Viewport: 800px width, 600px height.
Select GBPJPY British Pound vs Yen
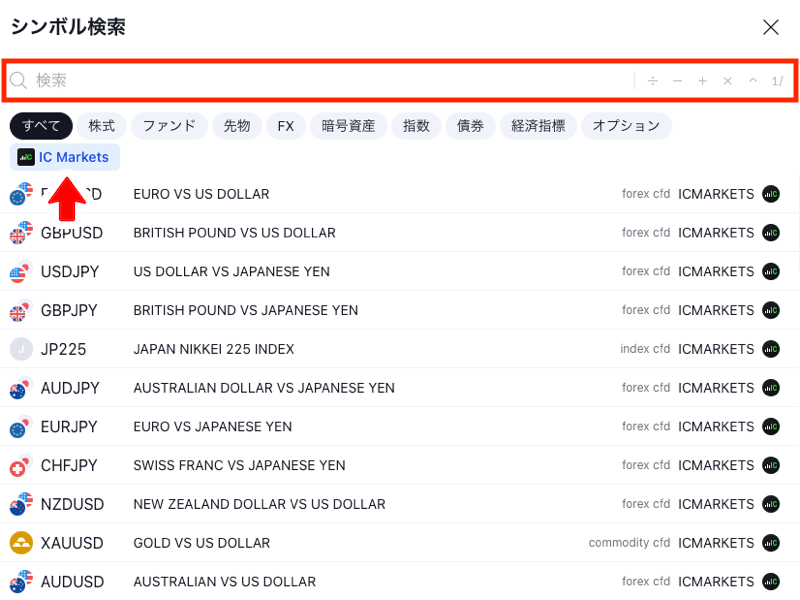point(399,310)
